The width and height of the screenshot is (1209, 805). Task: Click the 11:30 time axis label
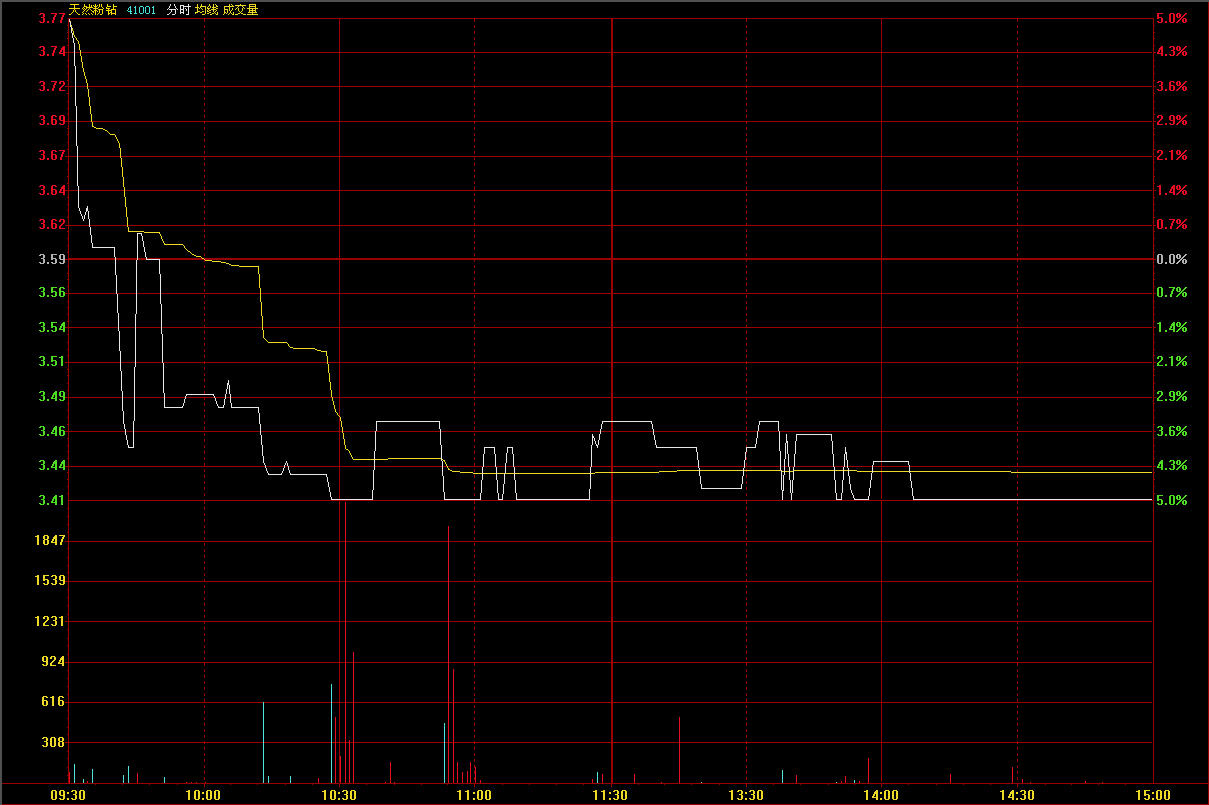coord(610,795)
